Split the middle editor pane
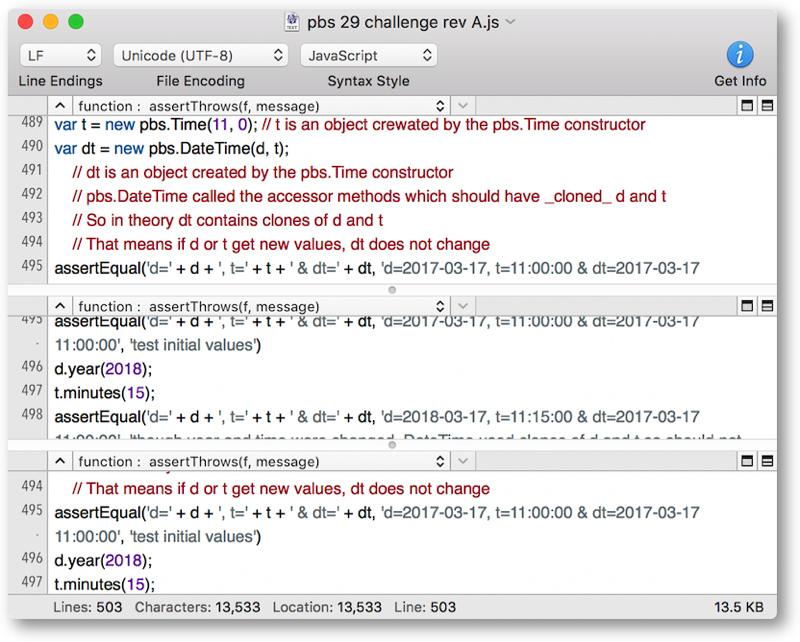Image resolution: width=800 pixels, height=642 pixels. 766,306
